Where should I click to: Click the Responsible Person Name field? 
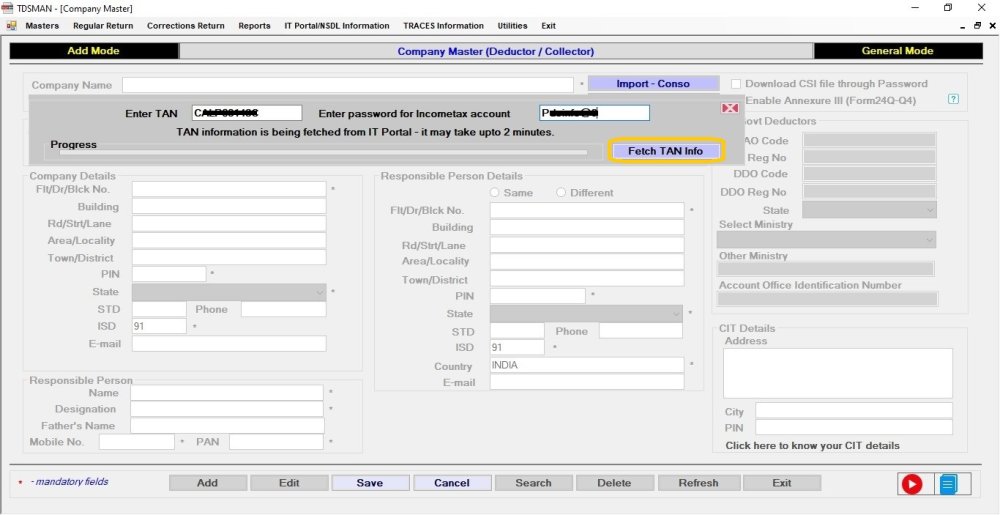[x=227, y=393]
